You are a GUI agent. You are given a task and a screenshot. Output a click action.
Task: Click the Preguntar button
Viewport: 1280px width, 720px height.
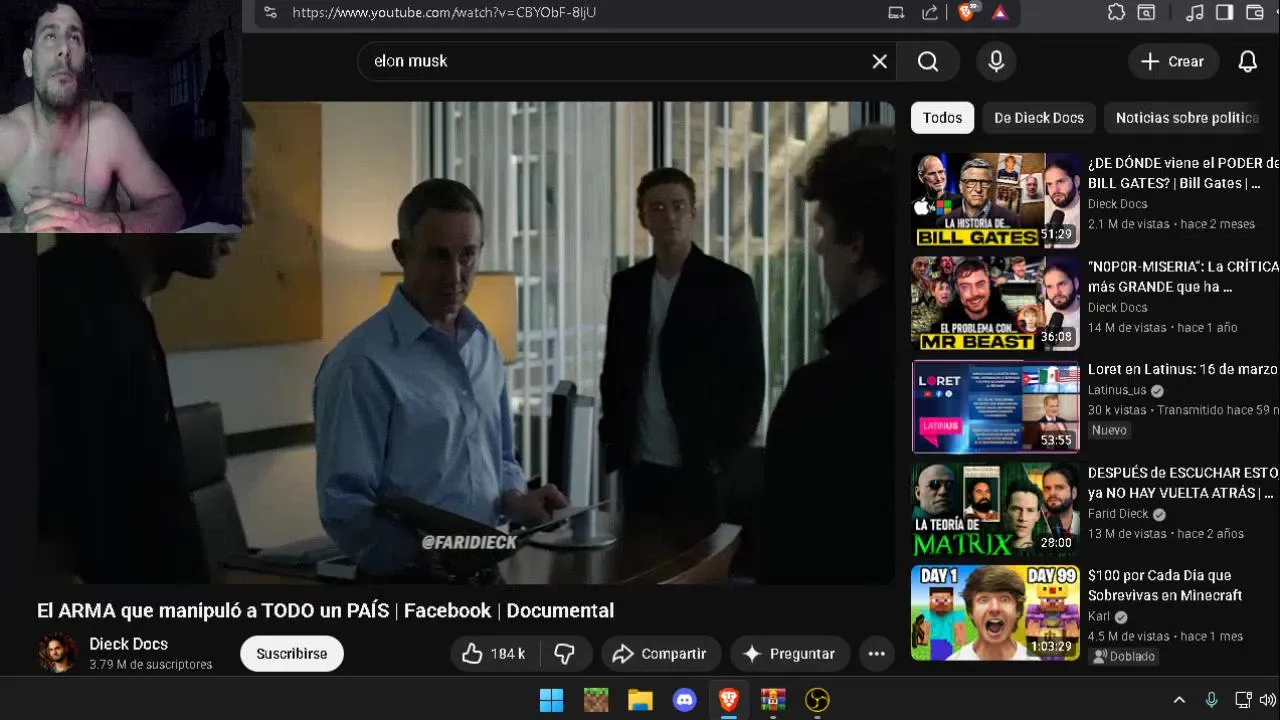789,654
